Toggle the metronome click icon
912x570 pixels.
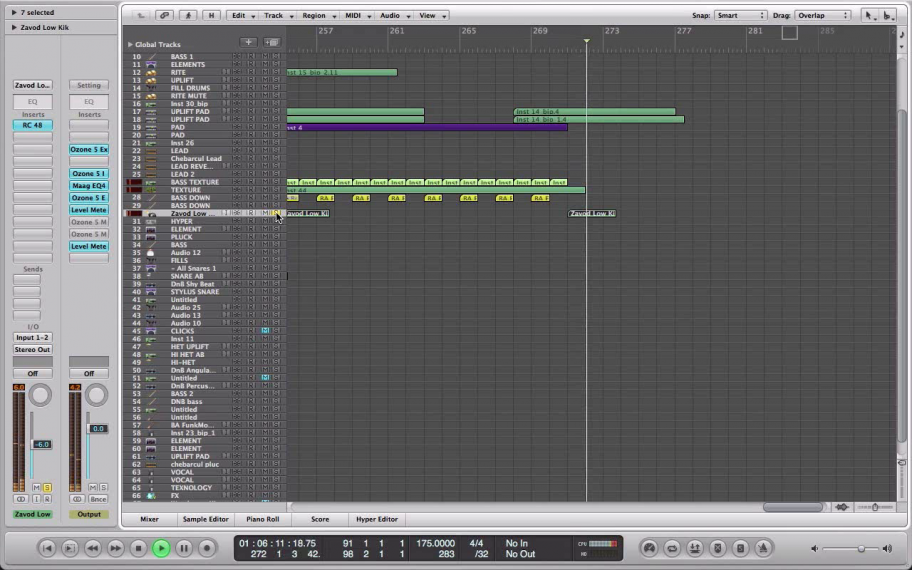pos(763,548)
